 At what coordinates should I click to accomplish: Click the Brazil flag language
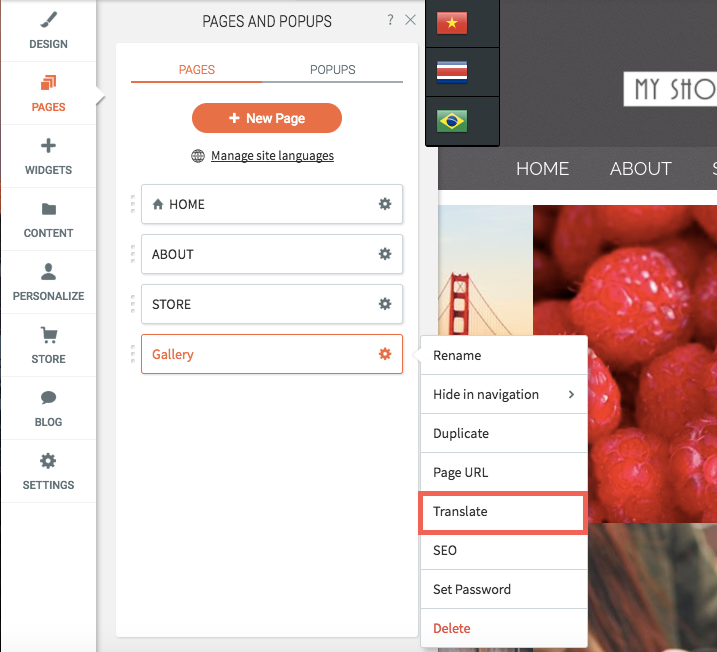click(452, 121)
